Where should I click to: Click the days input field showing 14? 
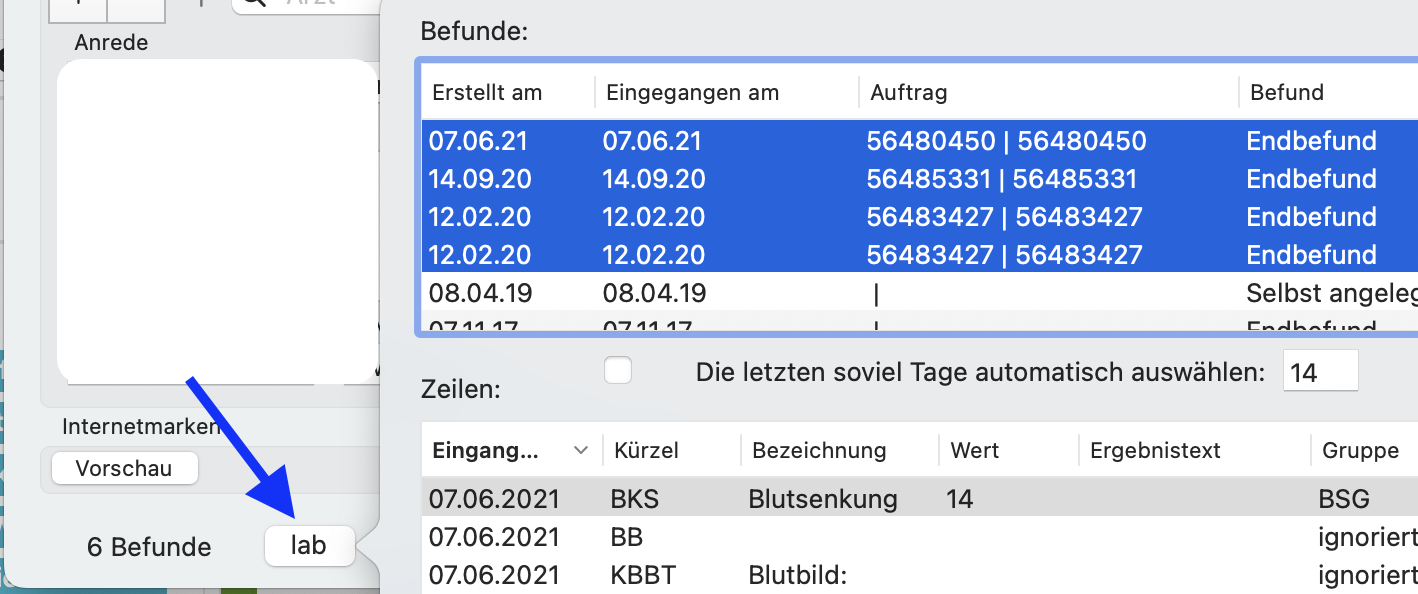pyautogui.click(x=1319, y=373)
